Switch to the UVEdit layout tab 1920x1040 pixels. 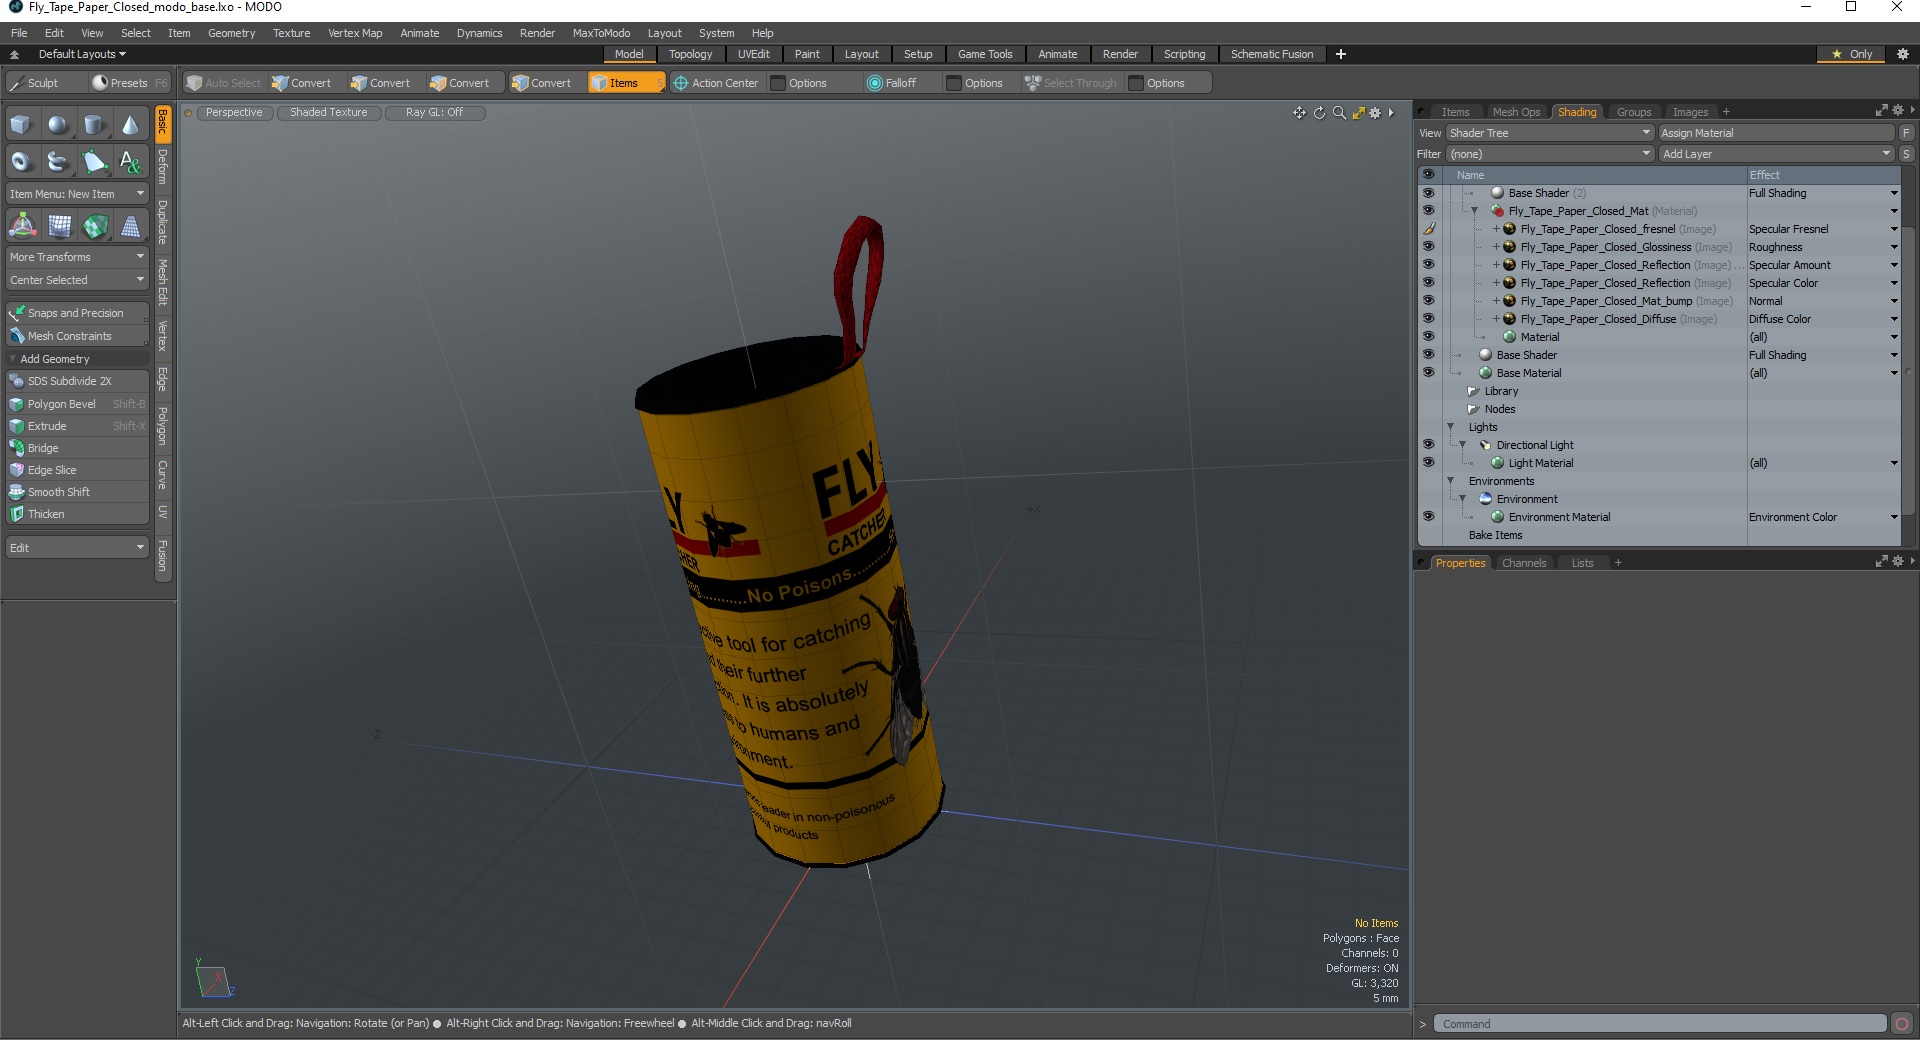(x=753, y=54)
